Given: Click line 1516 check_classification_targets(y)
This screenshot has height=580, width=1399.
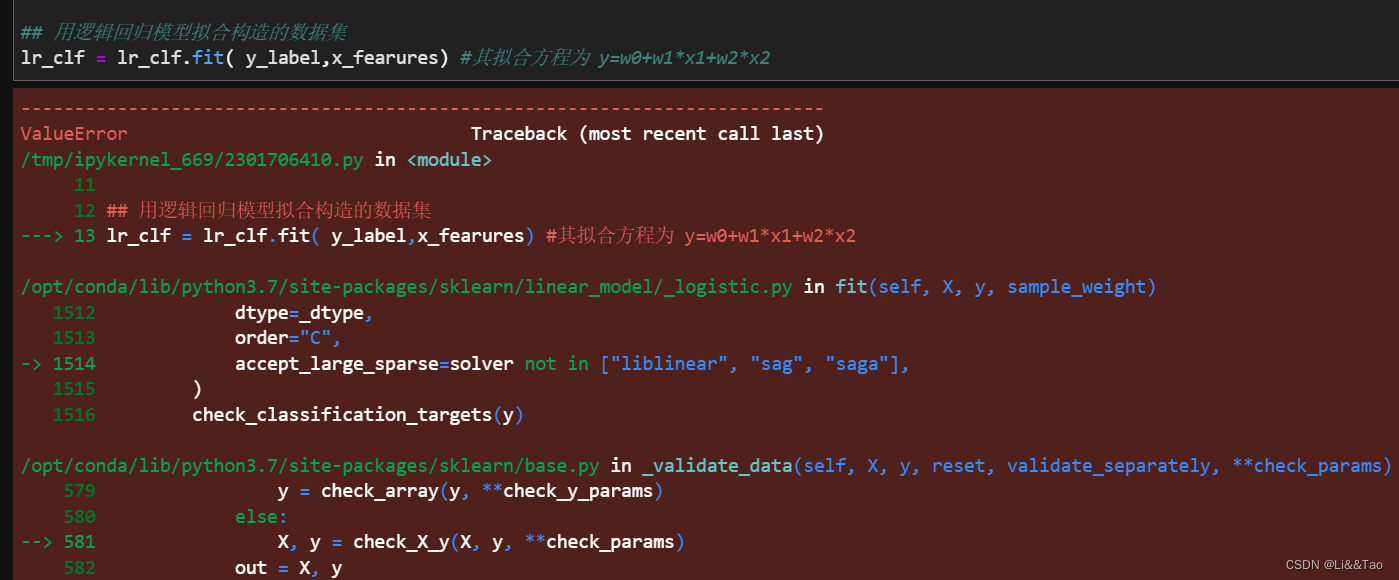Looking at the screenshot, I should [358, 414].
